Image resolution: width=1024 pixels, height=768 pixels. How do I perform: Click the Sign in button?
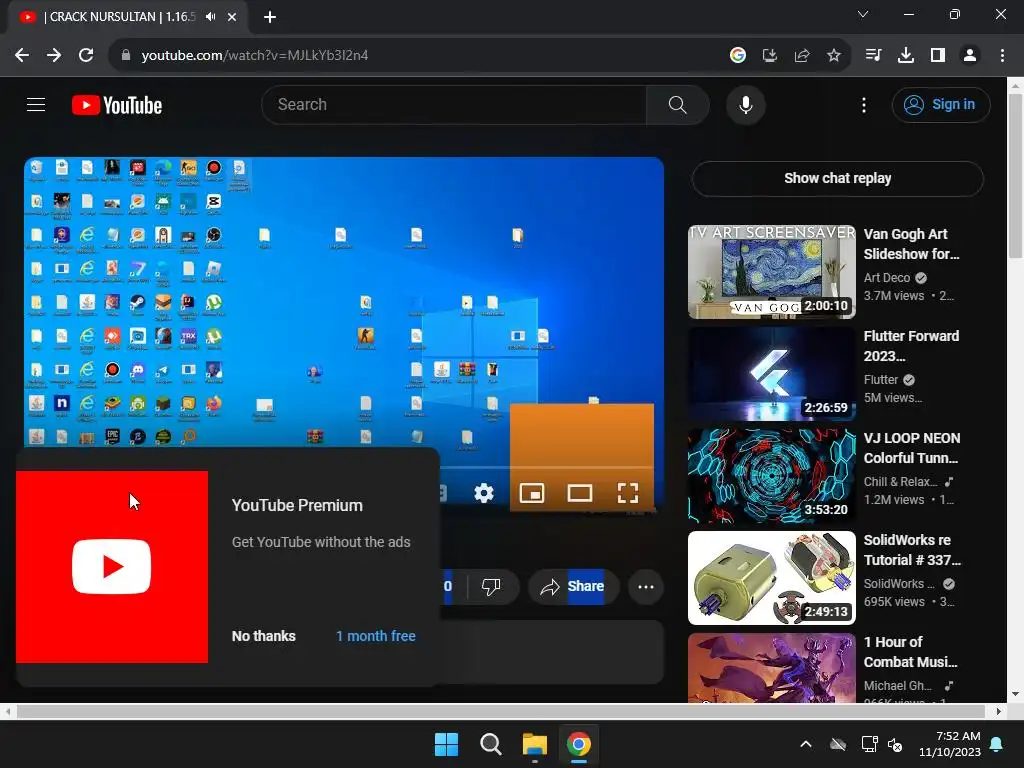click(940, 104)
